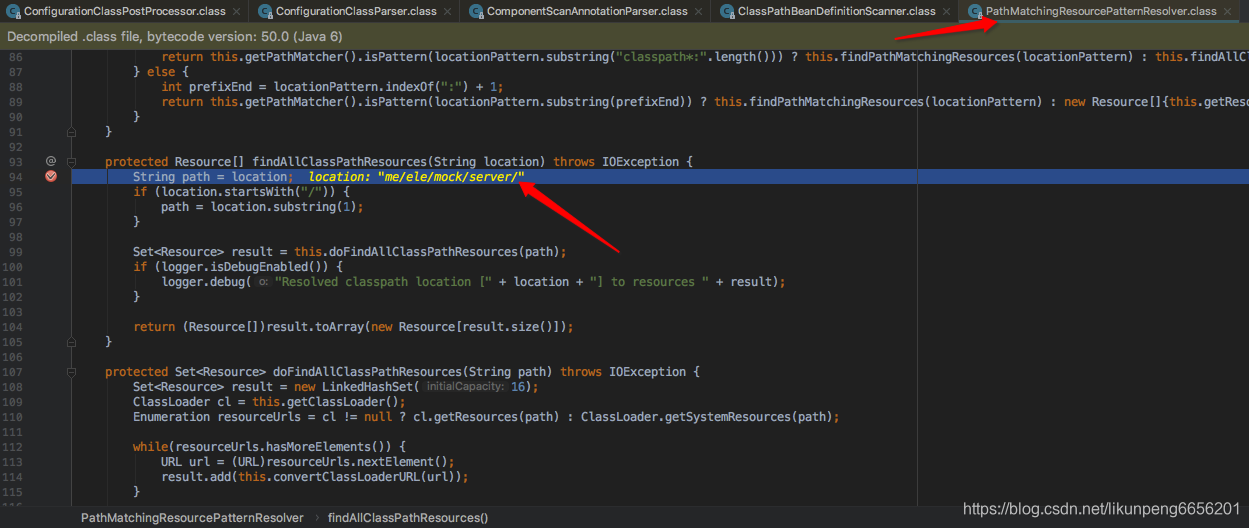1249x528 pixels.
Task: Click the findAllClassPathResources() breadcrumb
Action: tap(408, 517)
